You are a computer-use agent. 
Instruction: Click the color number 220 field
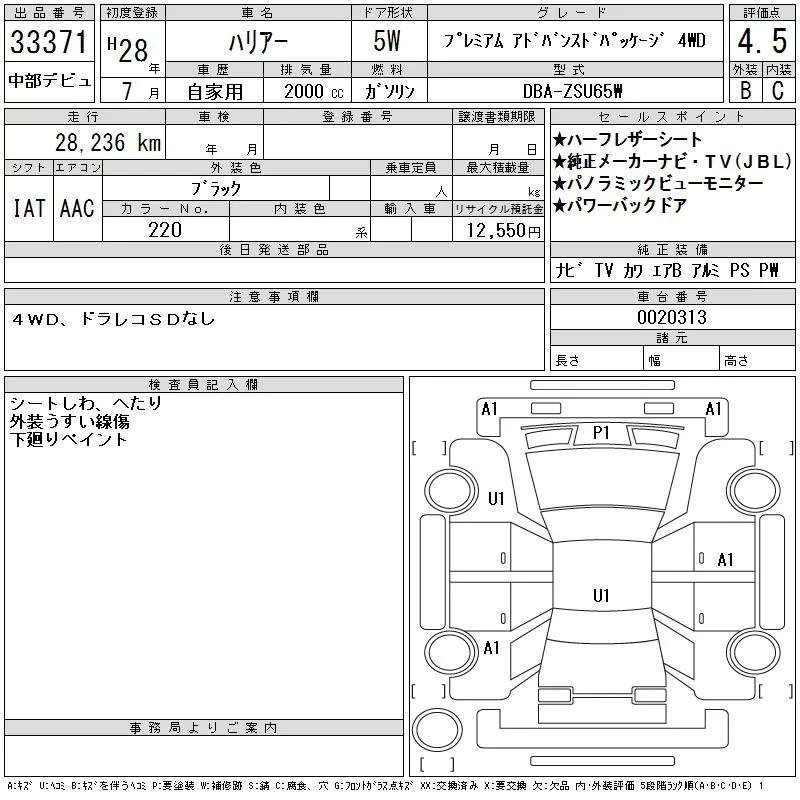(x=165, y=230)
